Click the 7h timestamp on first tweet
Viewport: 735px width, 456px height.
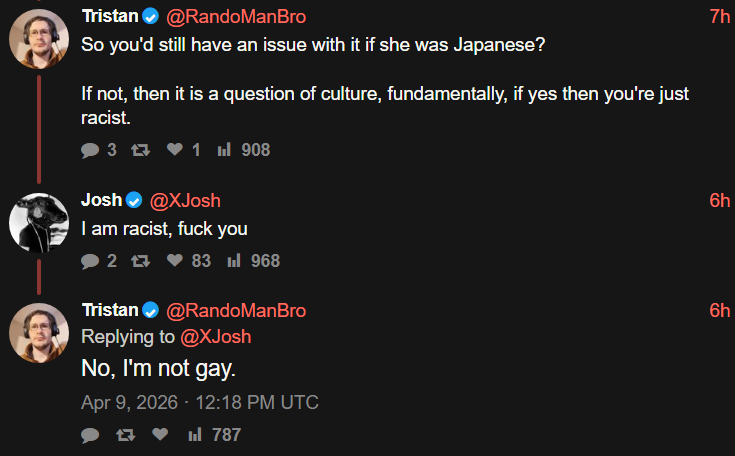point(719,17)
